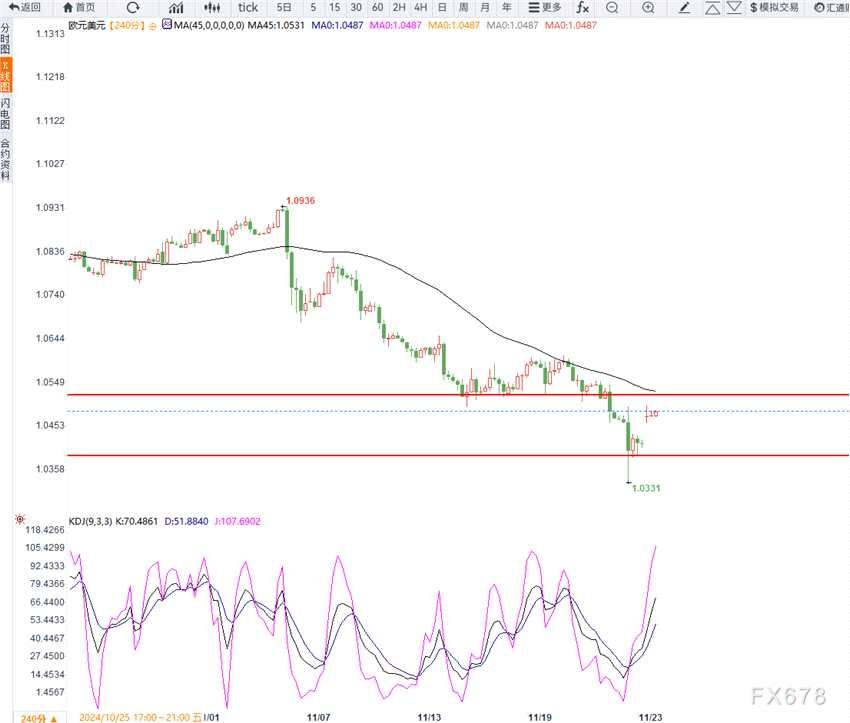Toggle the icon next to 欧元美元【240分】

[x=152, y=25]
